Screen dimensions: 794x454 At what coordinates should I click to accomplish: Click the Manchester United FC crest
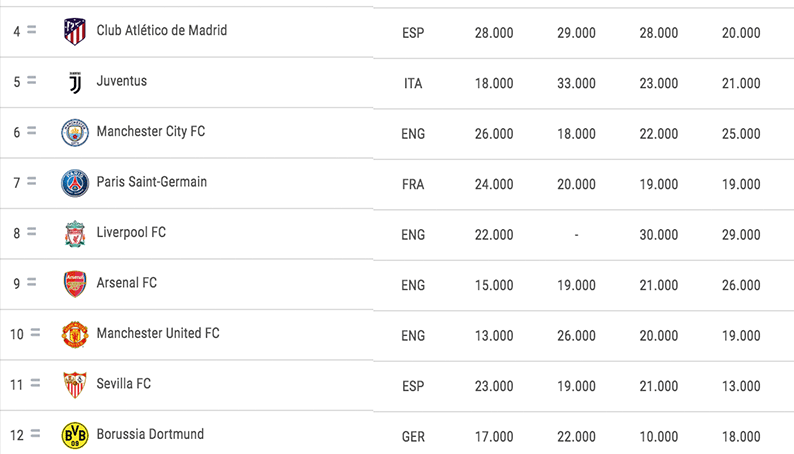coord(75,334)
